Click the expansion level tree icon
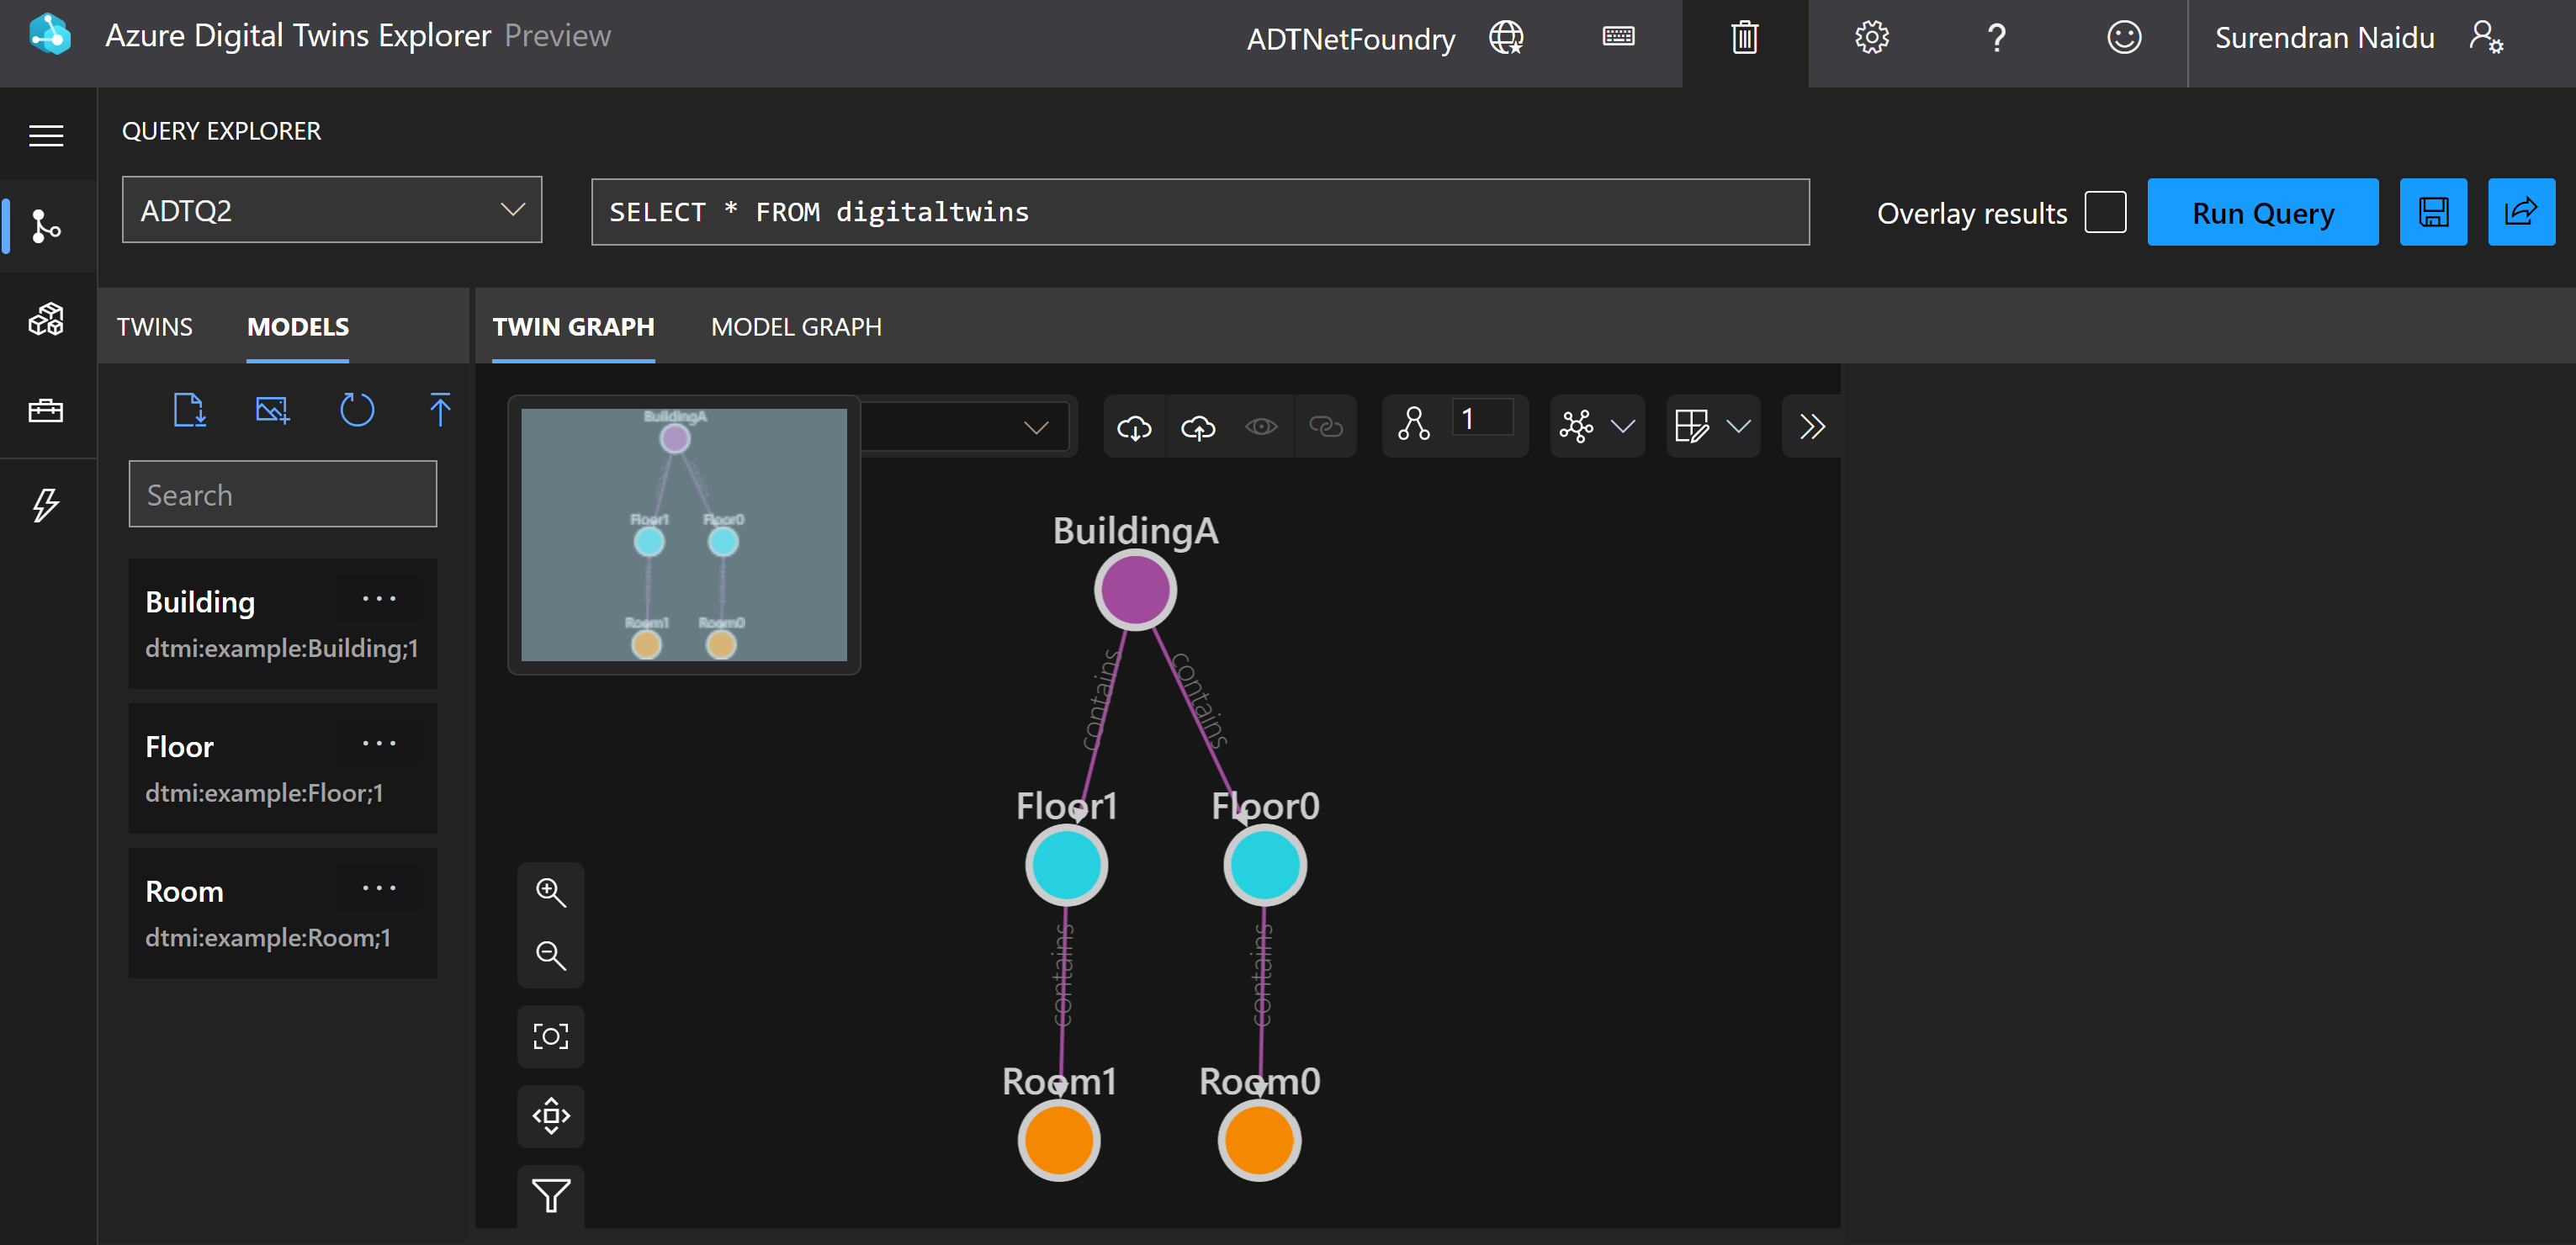2576x1245 pixels. (1414, 425)
